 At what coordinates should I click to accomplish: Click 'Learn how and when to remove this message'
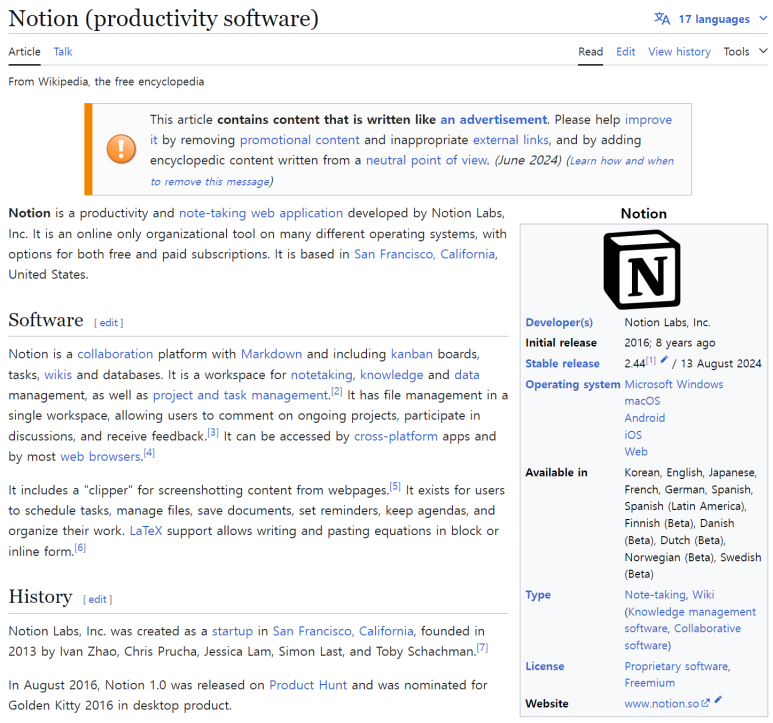coord(412,171)
